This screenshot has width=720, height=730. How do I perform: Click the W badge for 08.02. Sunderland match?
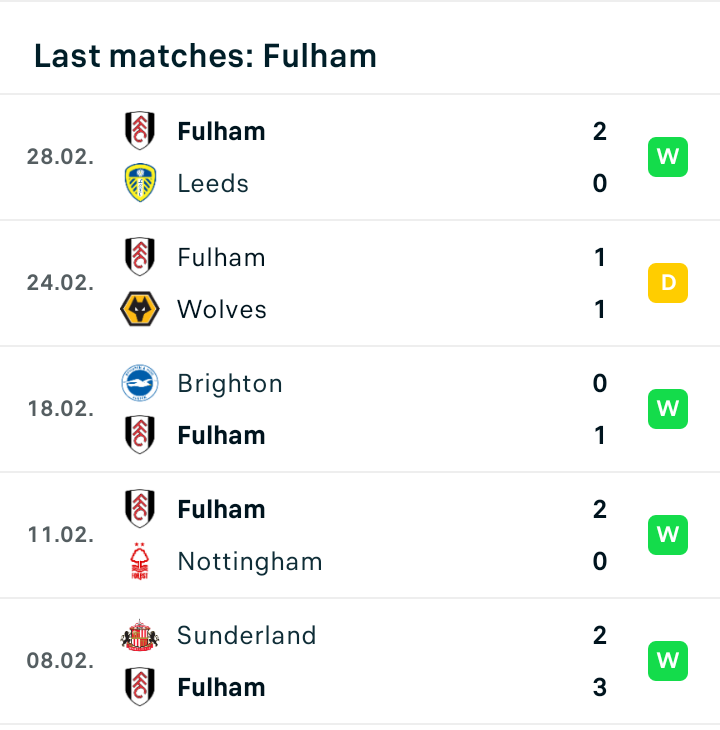click(668, 661)
